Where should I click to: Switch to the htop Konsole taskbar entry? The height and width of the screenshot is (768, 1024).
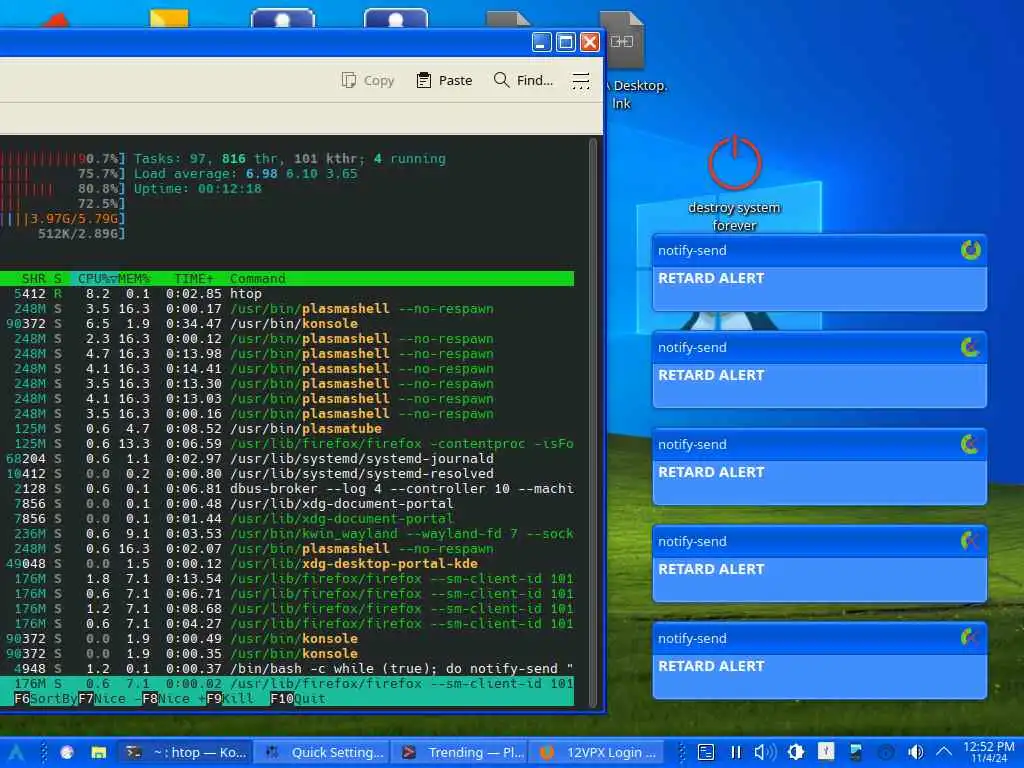[185, 752]
